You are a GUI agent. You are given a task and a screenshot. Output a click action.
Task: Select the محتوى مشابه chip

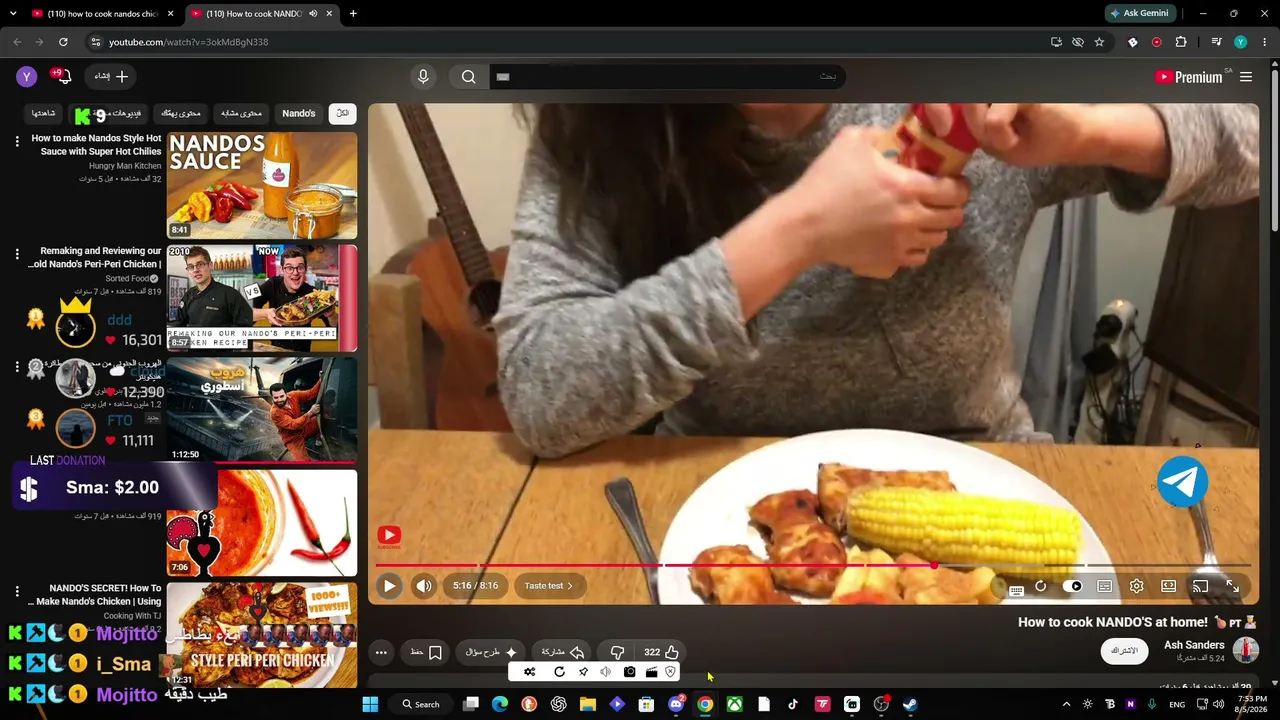tap(241, 113)
